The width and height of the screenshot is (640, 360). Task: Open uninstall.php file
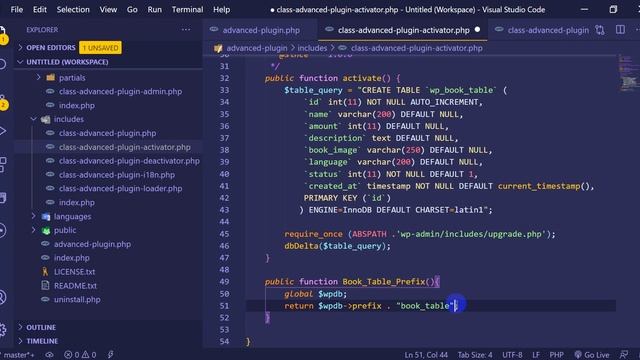point(77,300)
